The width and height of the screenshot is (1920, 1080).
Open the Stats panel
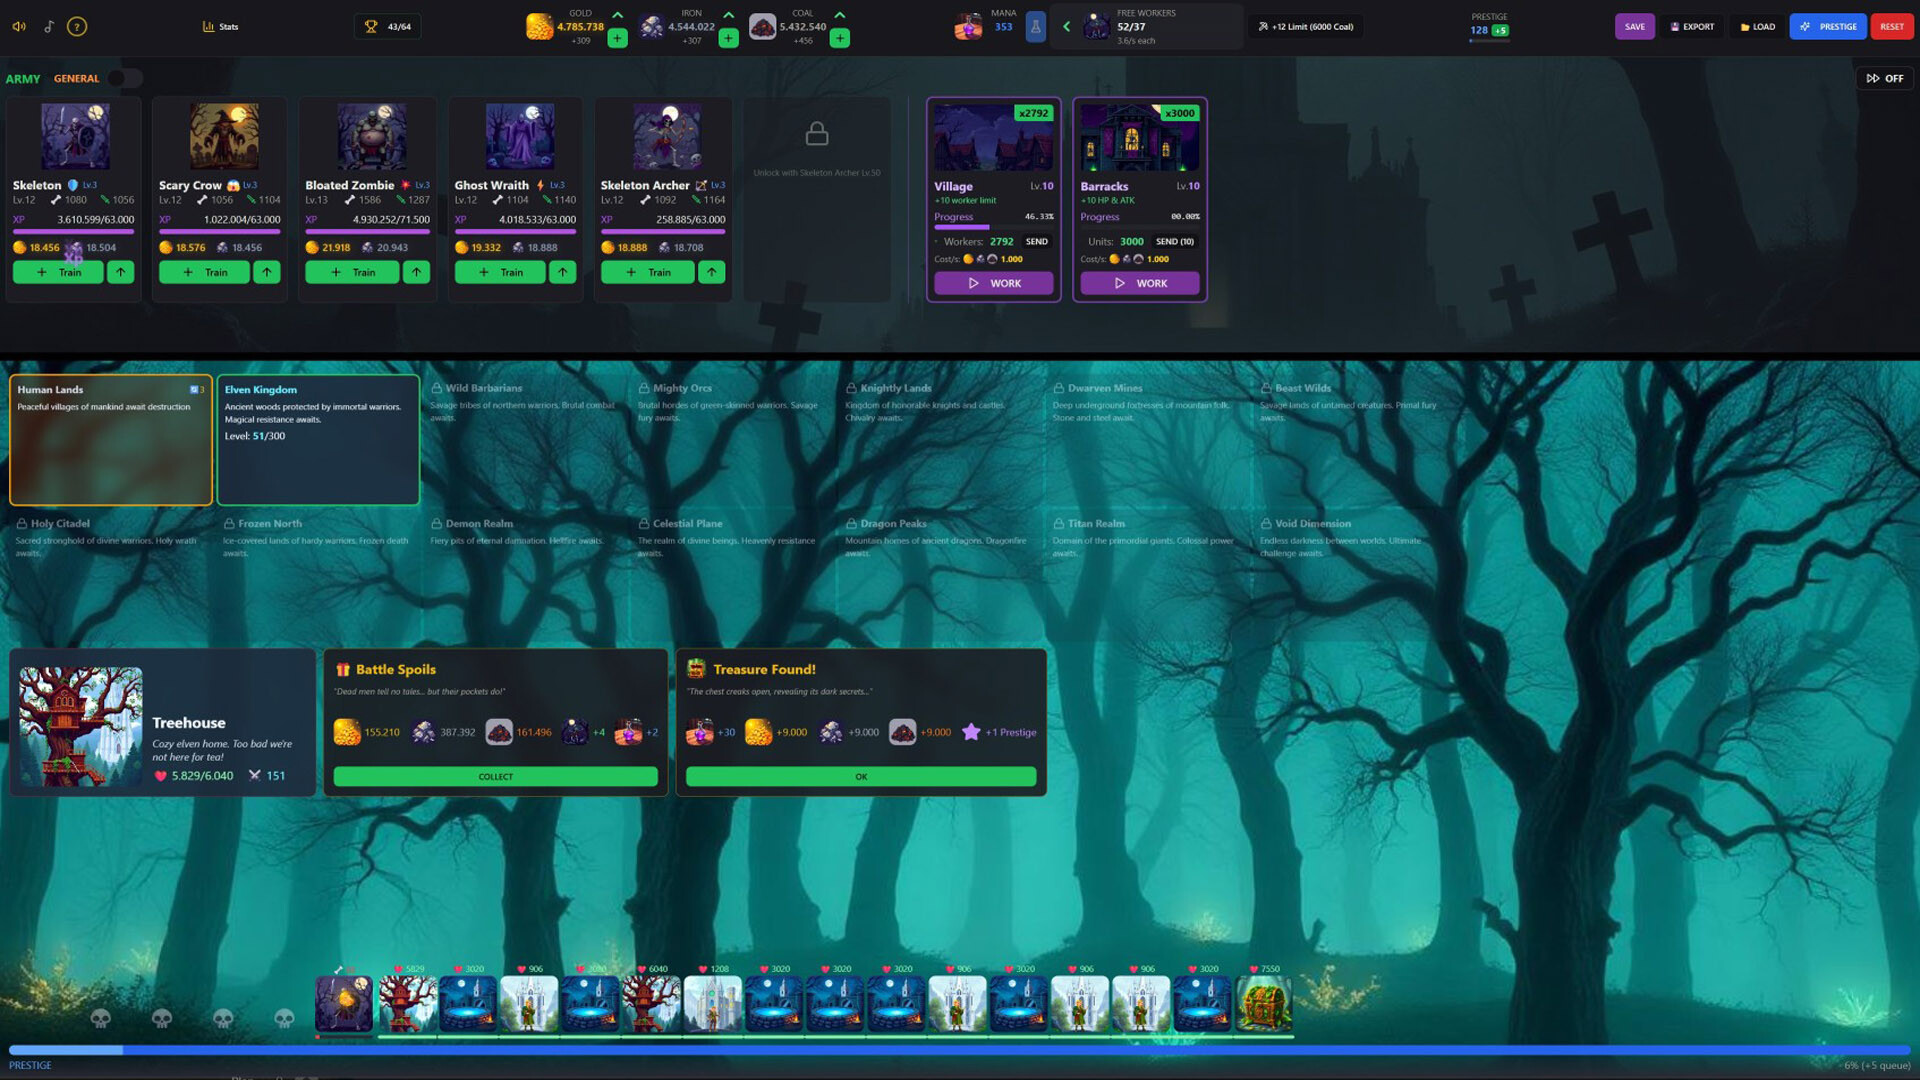point(219,27)
